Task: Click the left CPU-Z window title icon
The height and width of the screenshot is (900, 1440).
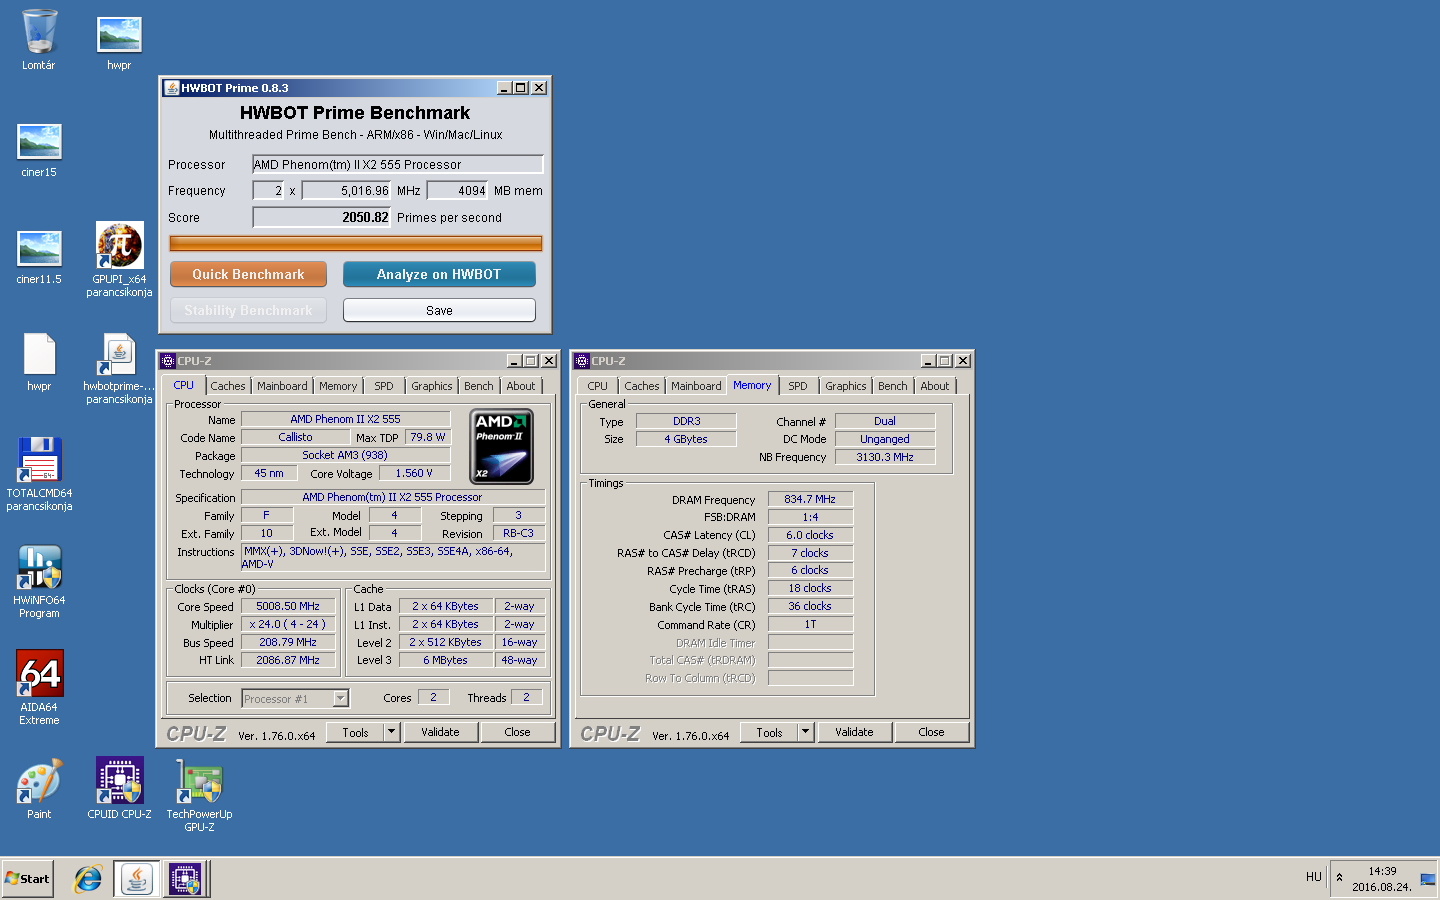Action: pyautogui.click(x=168, y=361)
